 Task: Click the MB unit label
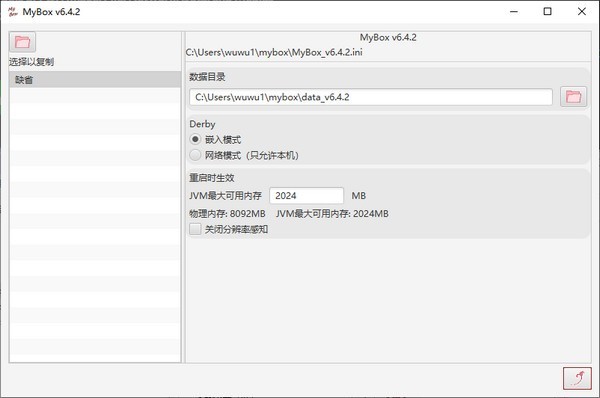(x=359, y=196)
